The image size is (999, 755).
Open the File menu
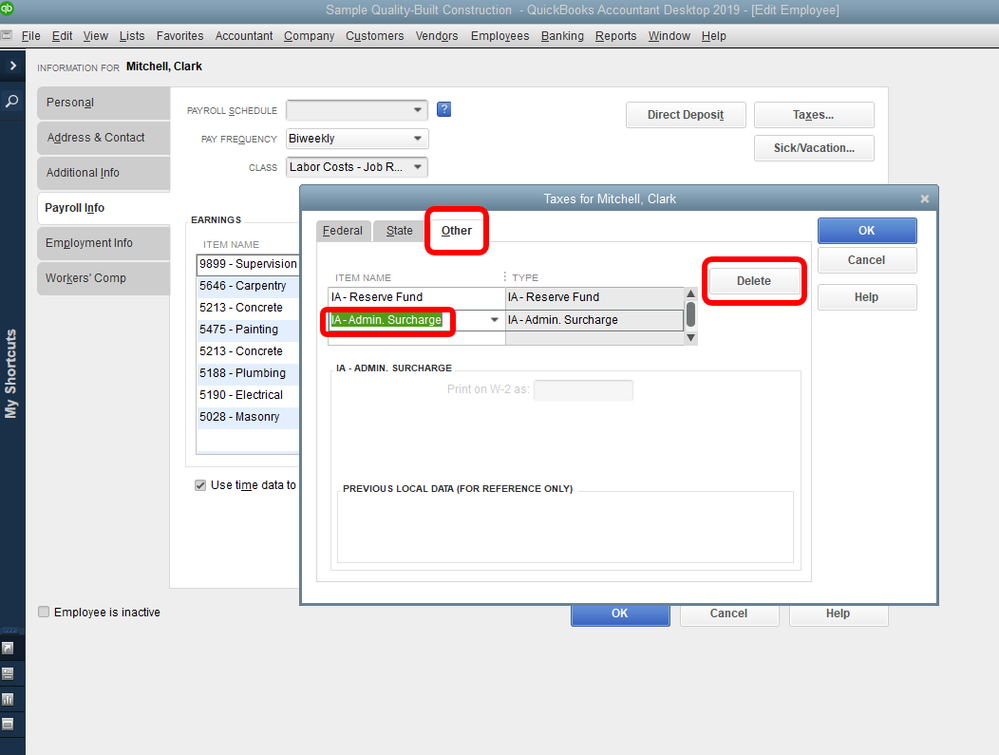pyautogui.click(x=31, y=36)
